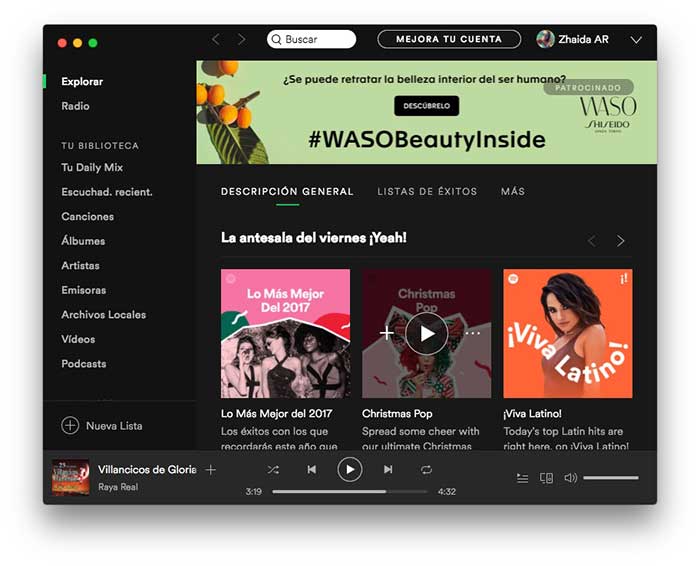The height and width of the screenshot is (566, 700).
Task: Open Vídeos in the library
Action: click(x=78, y=339)
